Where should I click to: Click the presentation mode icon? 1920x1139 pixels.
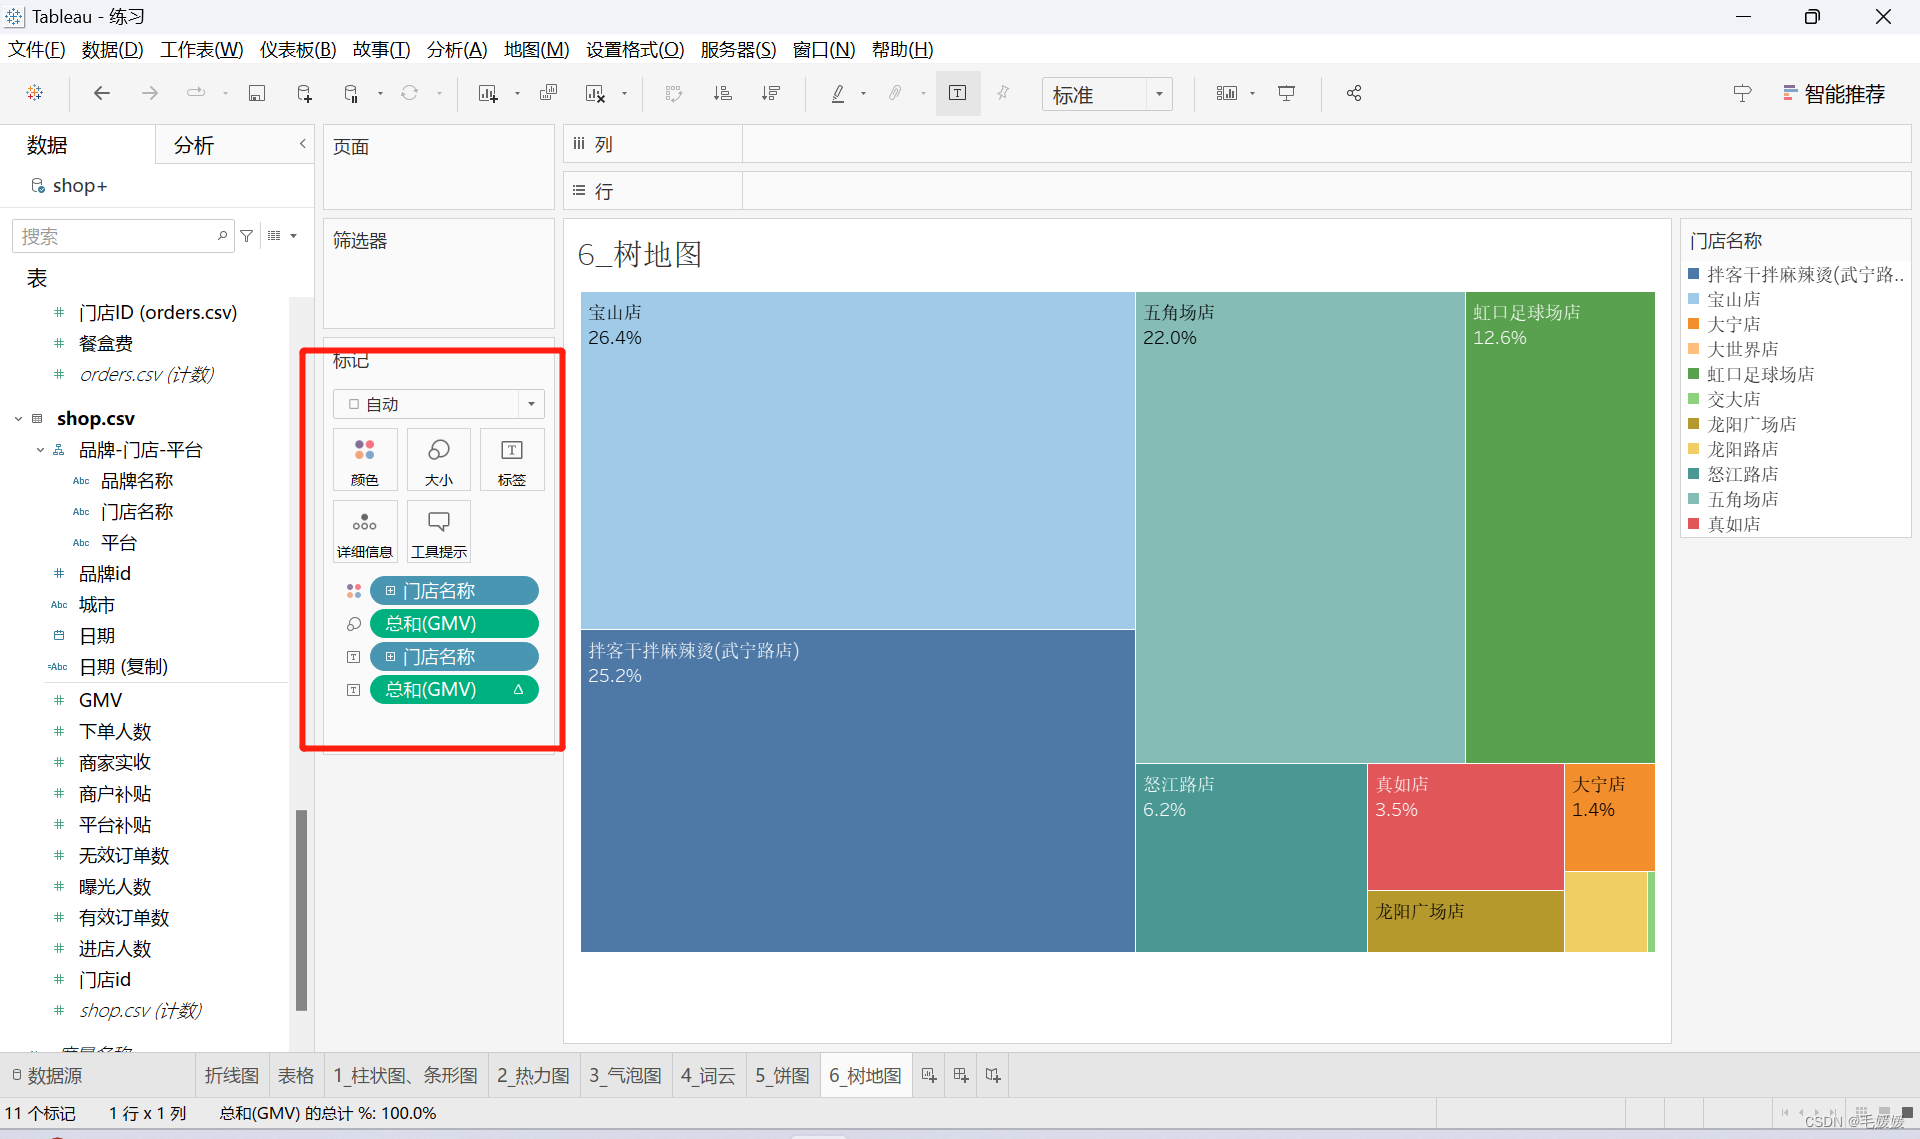point(1287,93)
